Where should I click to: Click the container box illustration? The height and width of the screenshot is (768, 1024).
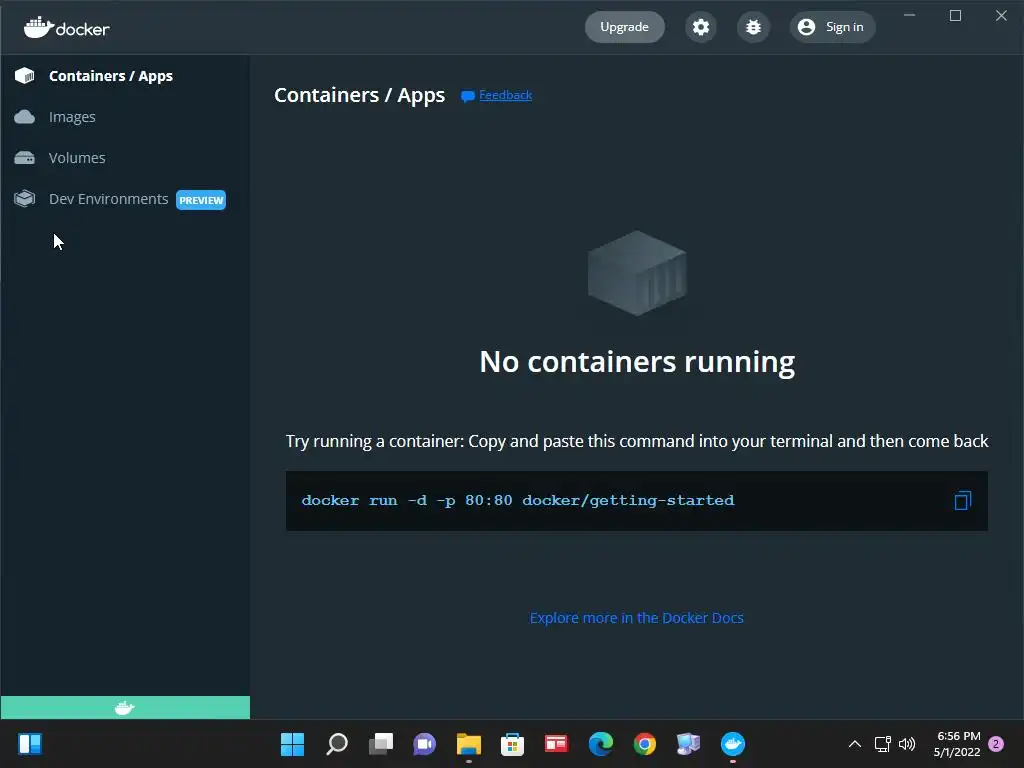coord(637,273)
